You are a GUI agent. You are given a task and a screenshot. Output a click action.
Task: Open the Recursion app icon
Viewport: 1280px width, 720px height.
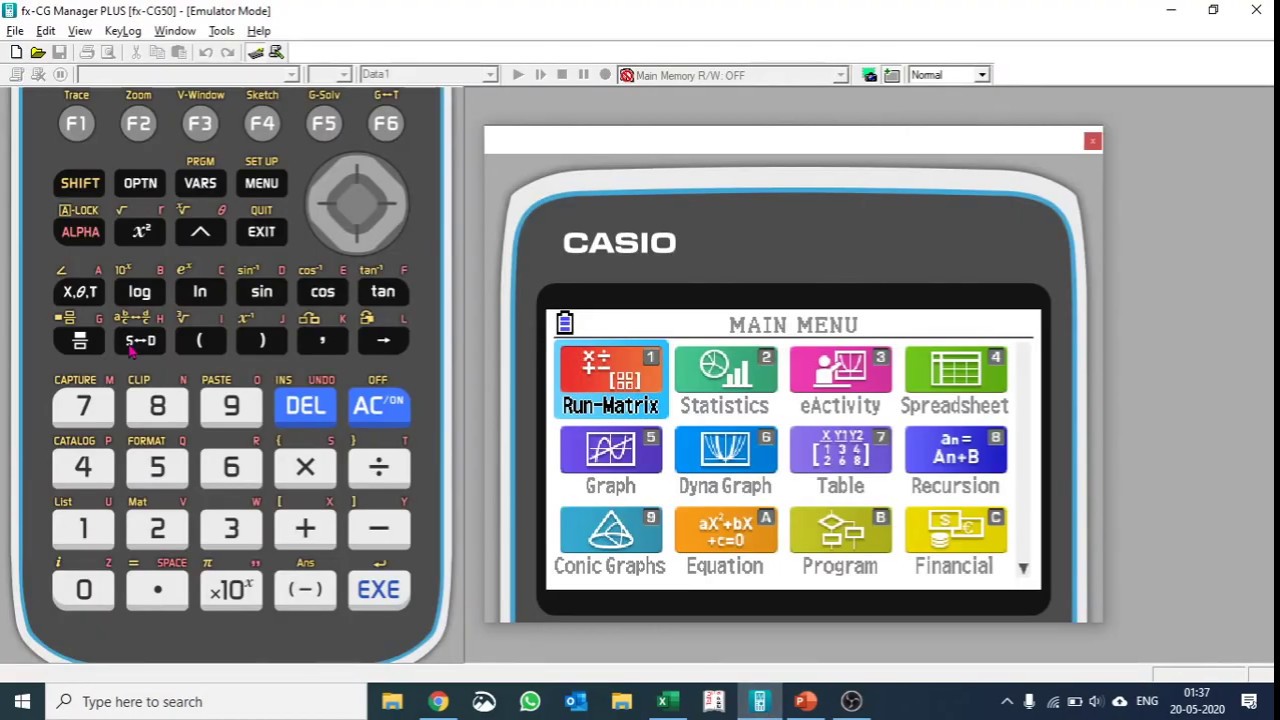pos(955,461)
